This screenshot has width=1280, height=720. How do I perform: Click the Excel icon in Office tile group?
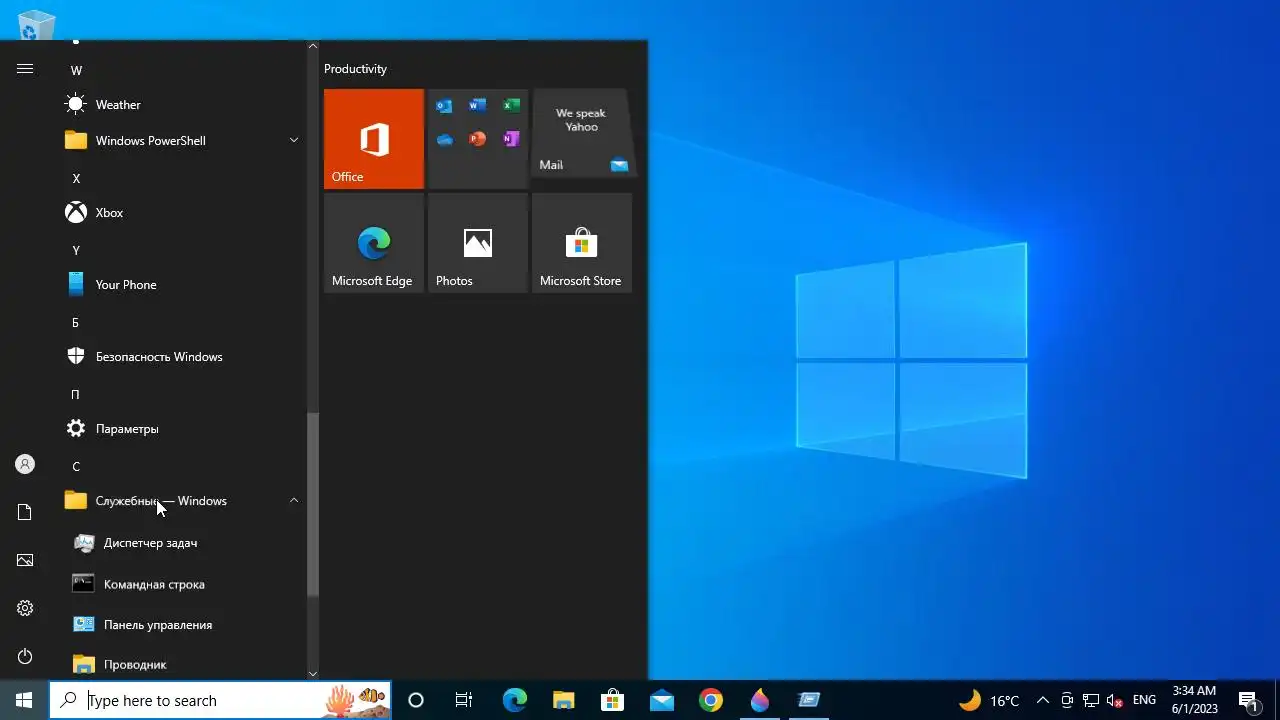[x=511, y=106]
